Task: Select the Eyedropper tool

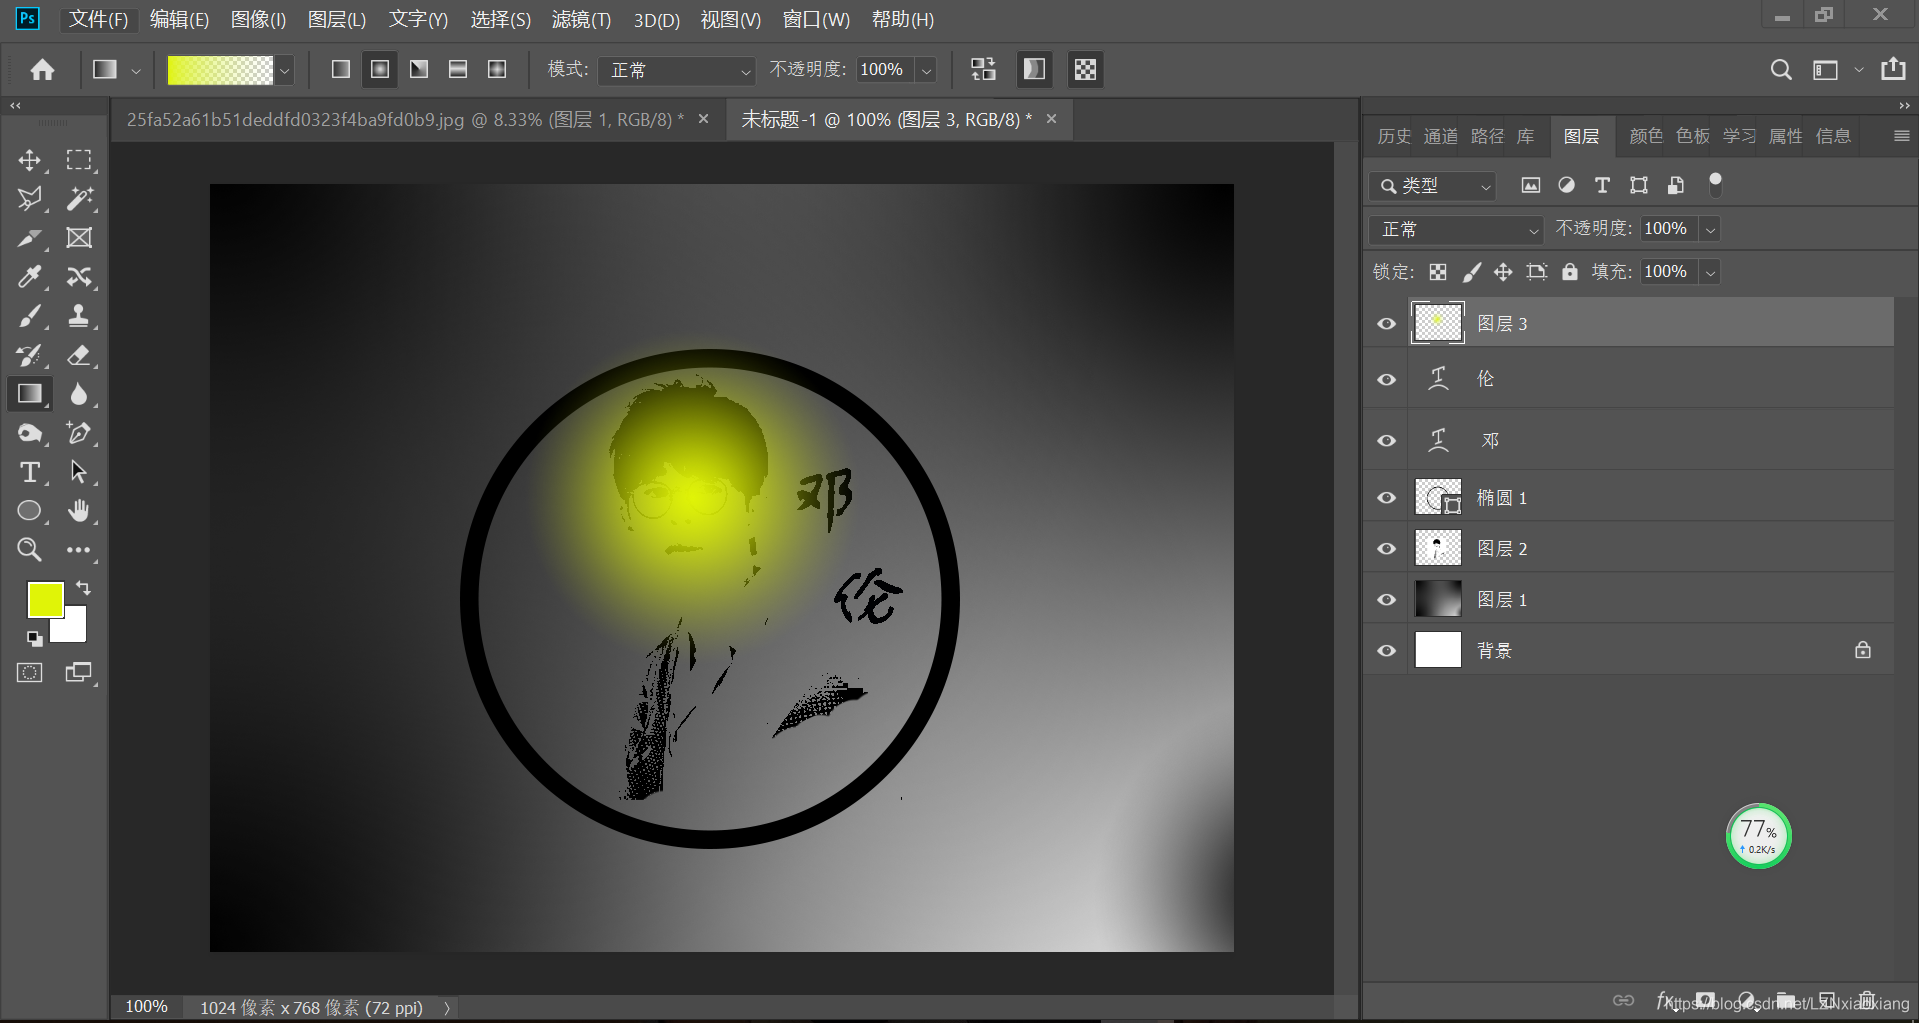Action: 29,277
